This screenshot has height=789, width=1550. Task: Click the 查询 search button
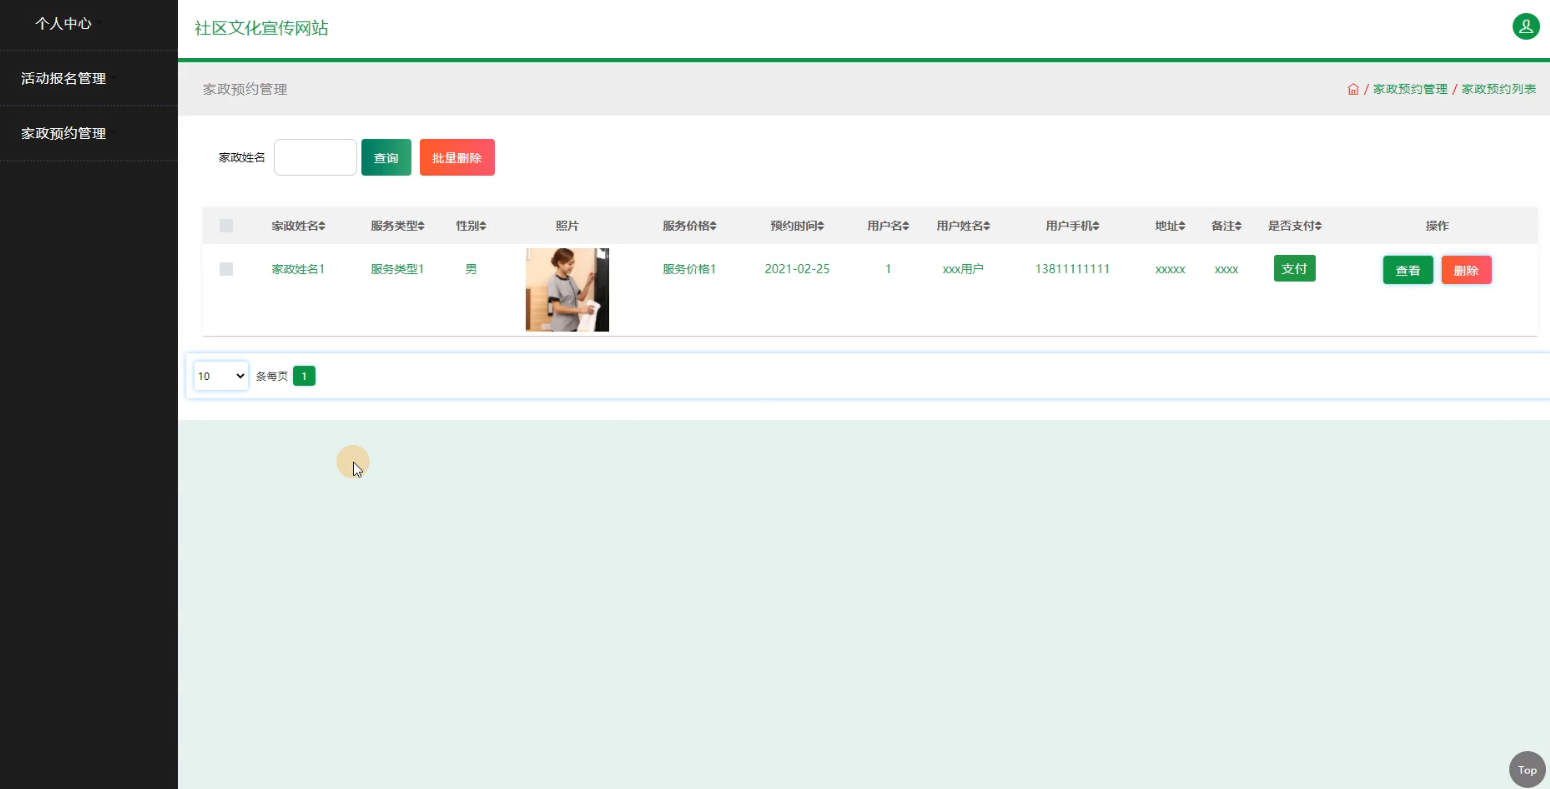click(386, 158)
